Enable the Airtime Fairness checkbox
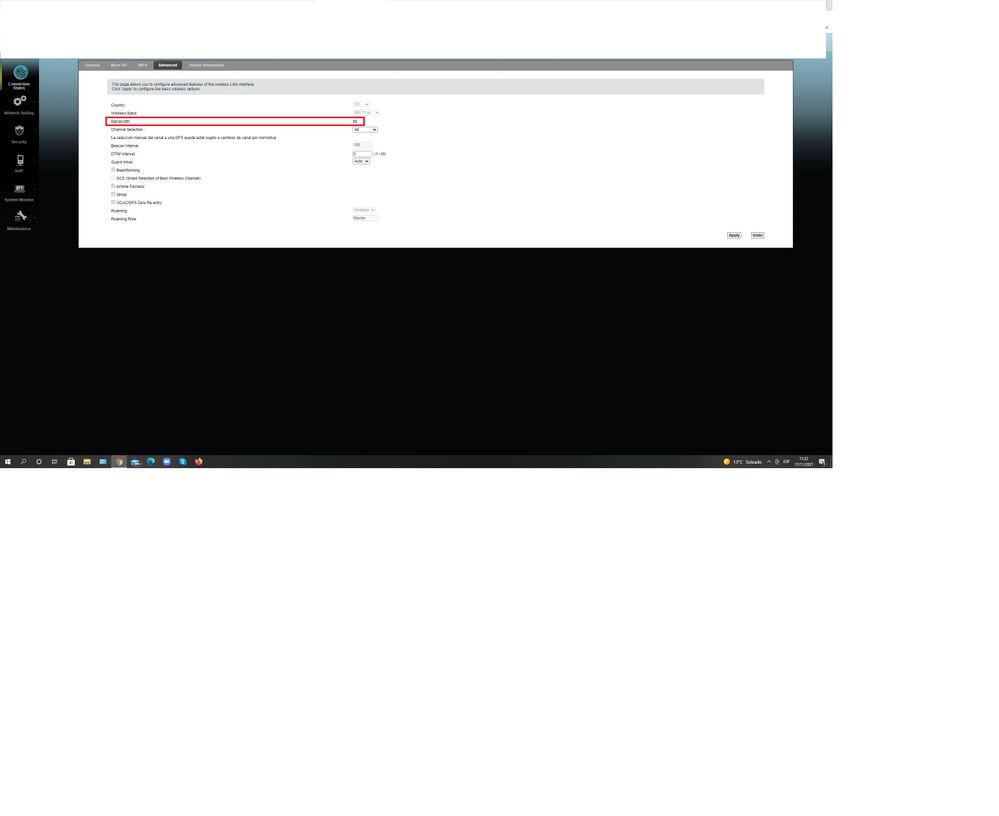This screenshot has width=999, height=816. pyautogui.click(x=113, y=186)
